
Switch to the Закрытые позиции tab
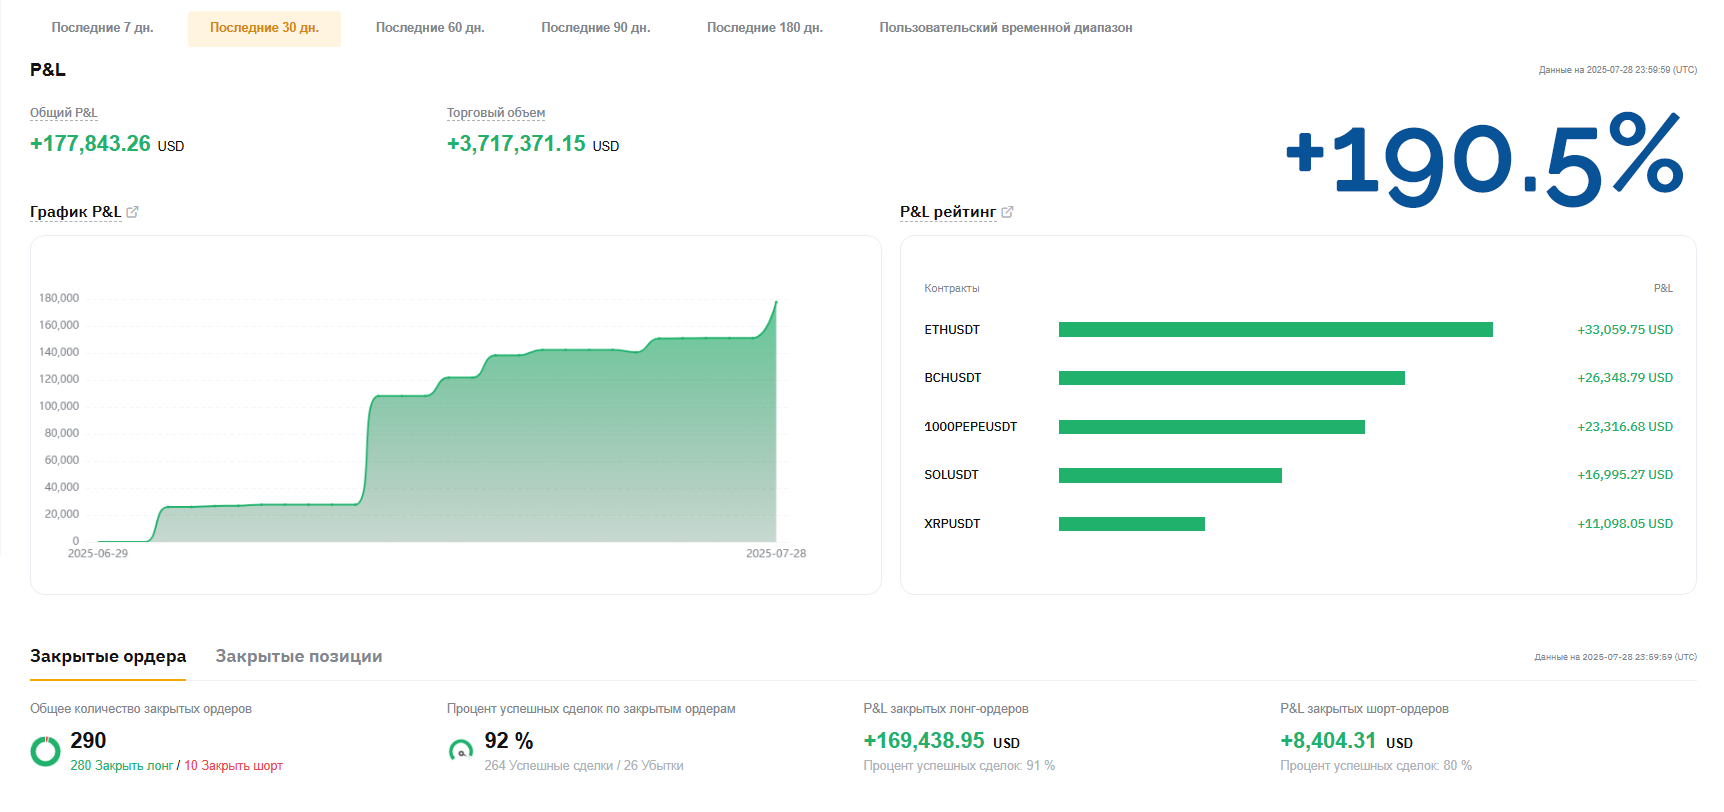tap(299, 657)
